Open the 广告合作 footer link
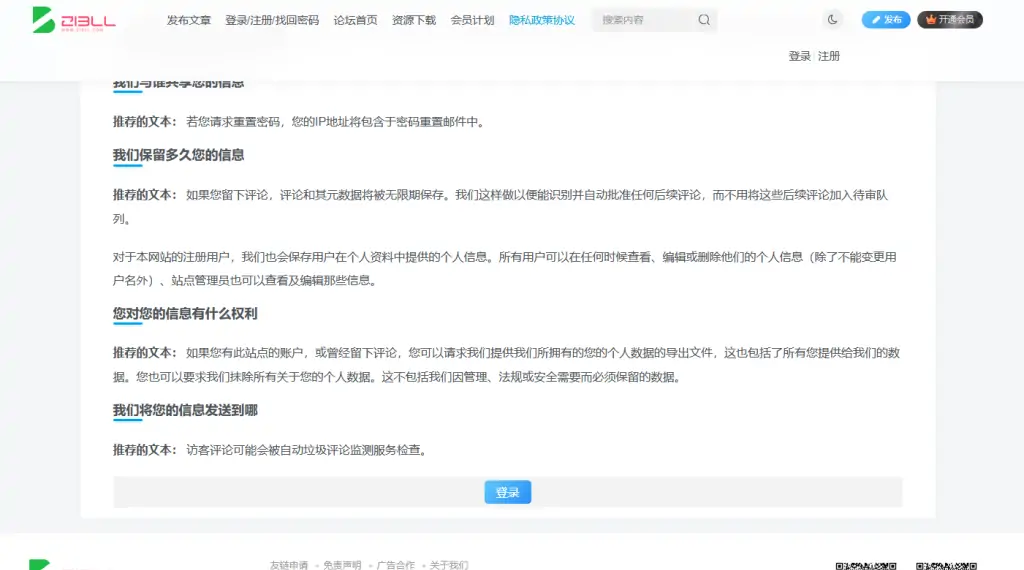This screenshot has width=1024, height=570. point(395,565)
